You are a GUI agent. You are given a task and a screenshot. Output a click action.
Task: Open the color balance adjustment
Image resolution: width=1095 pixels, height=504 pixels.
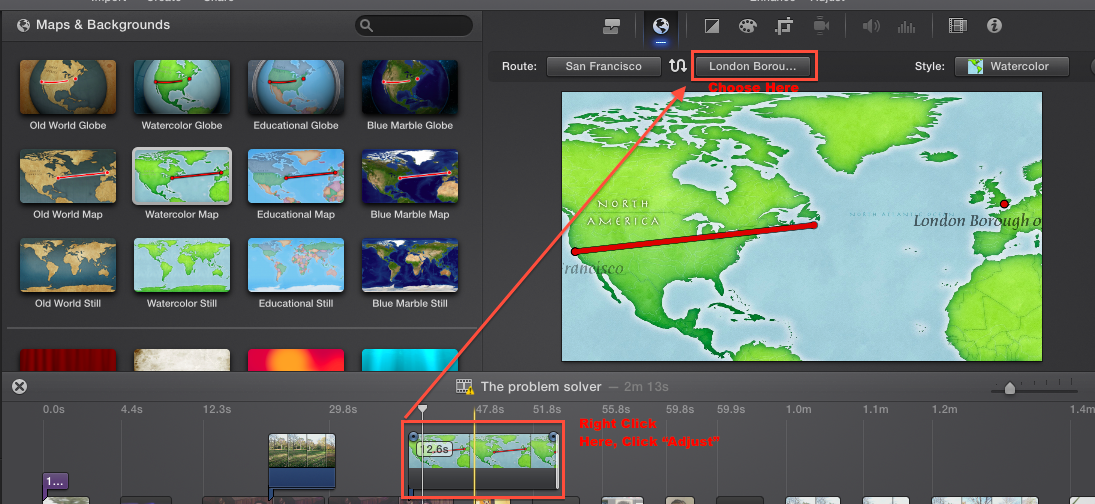712,27
